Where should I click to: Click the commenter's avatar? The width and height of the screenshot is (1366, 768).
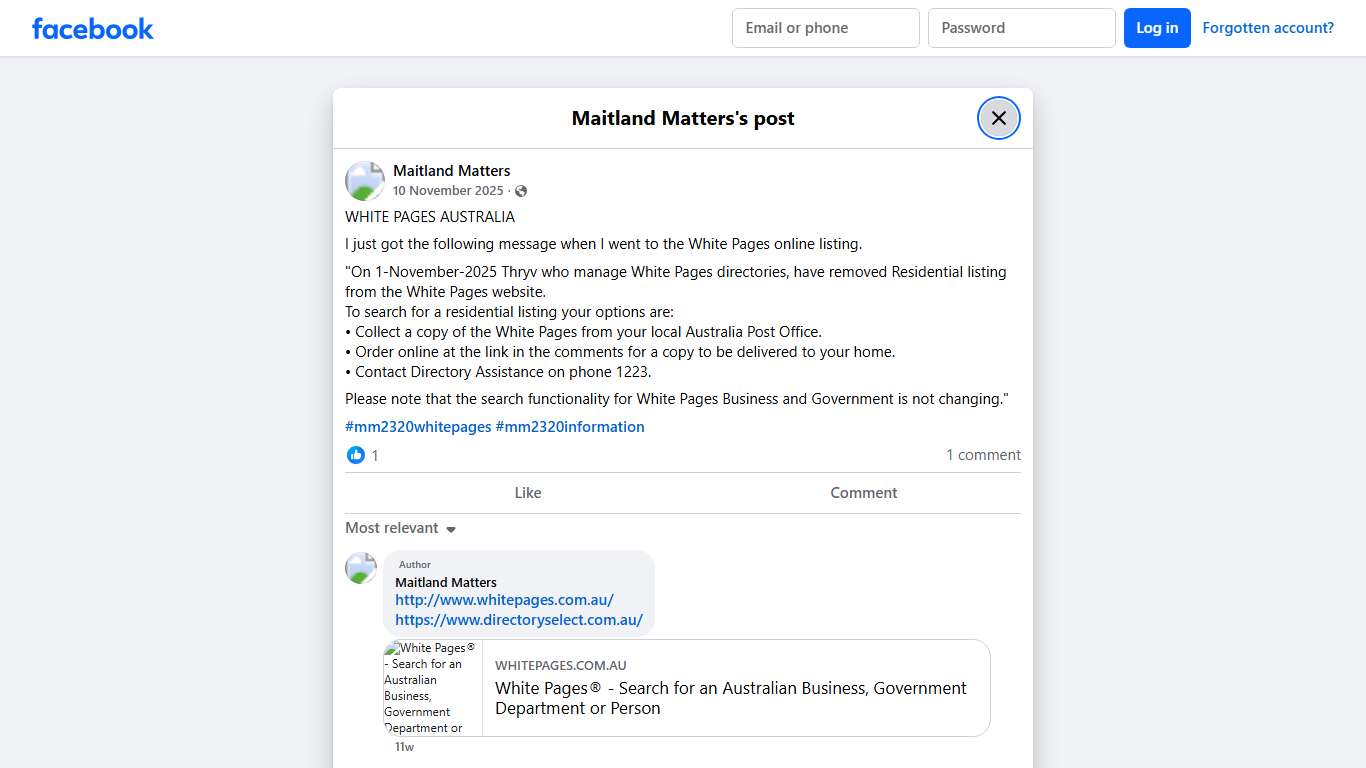point(360,568)
